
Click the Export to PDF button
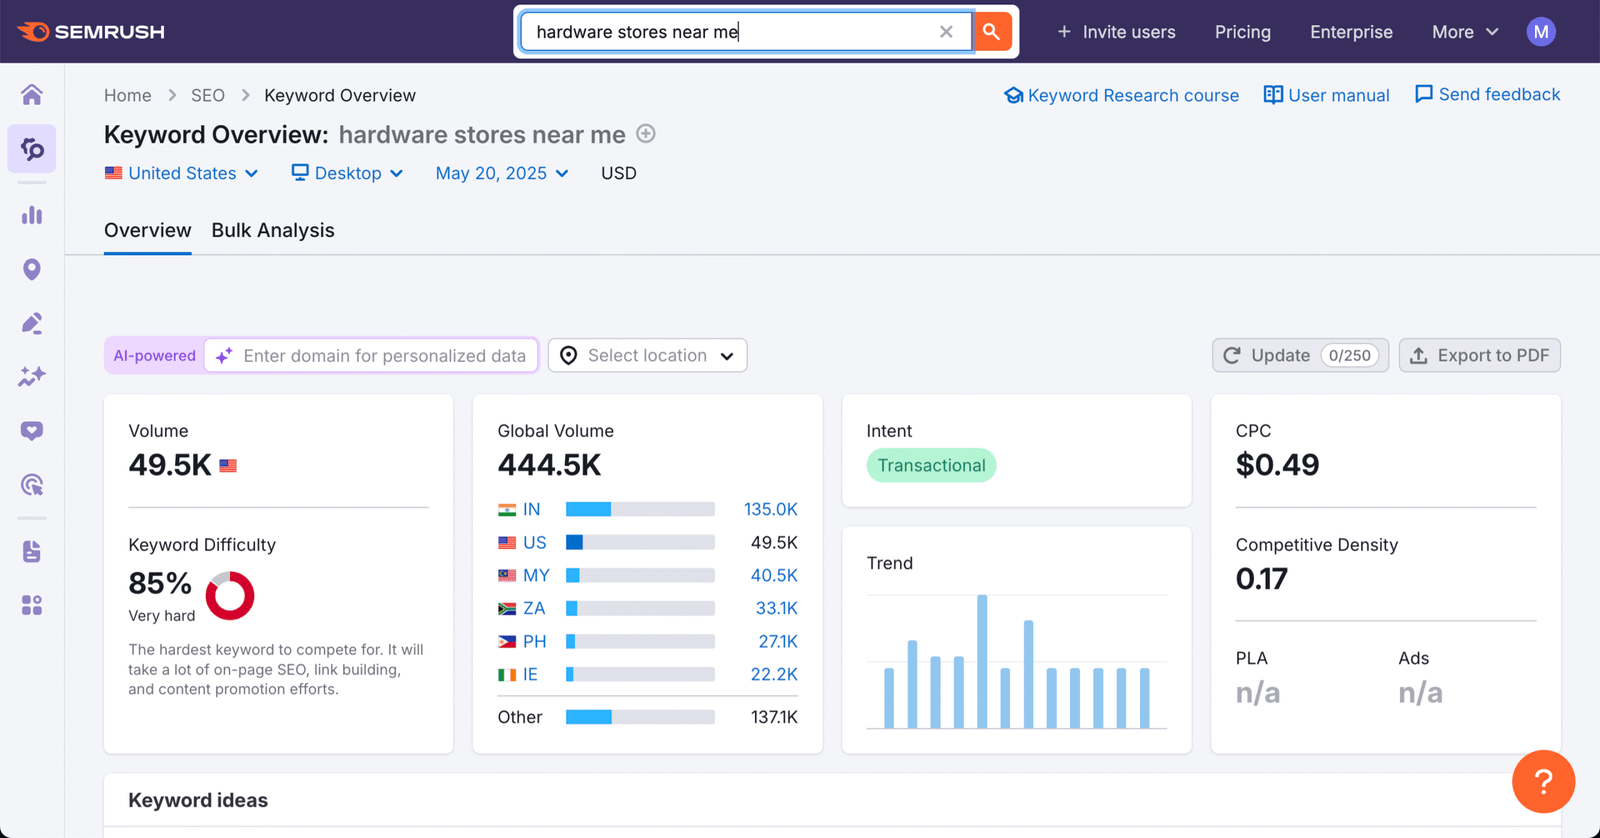click(1480, 356)
